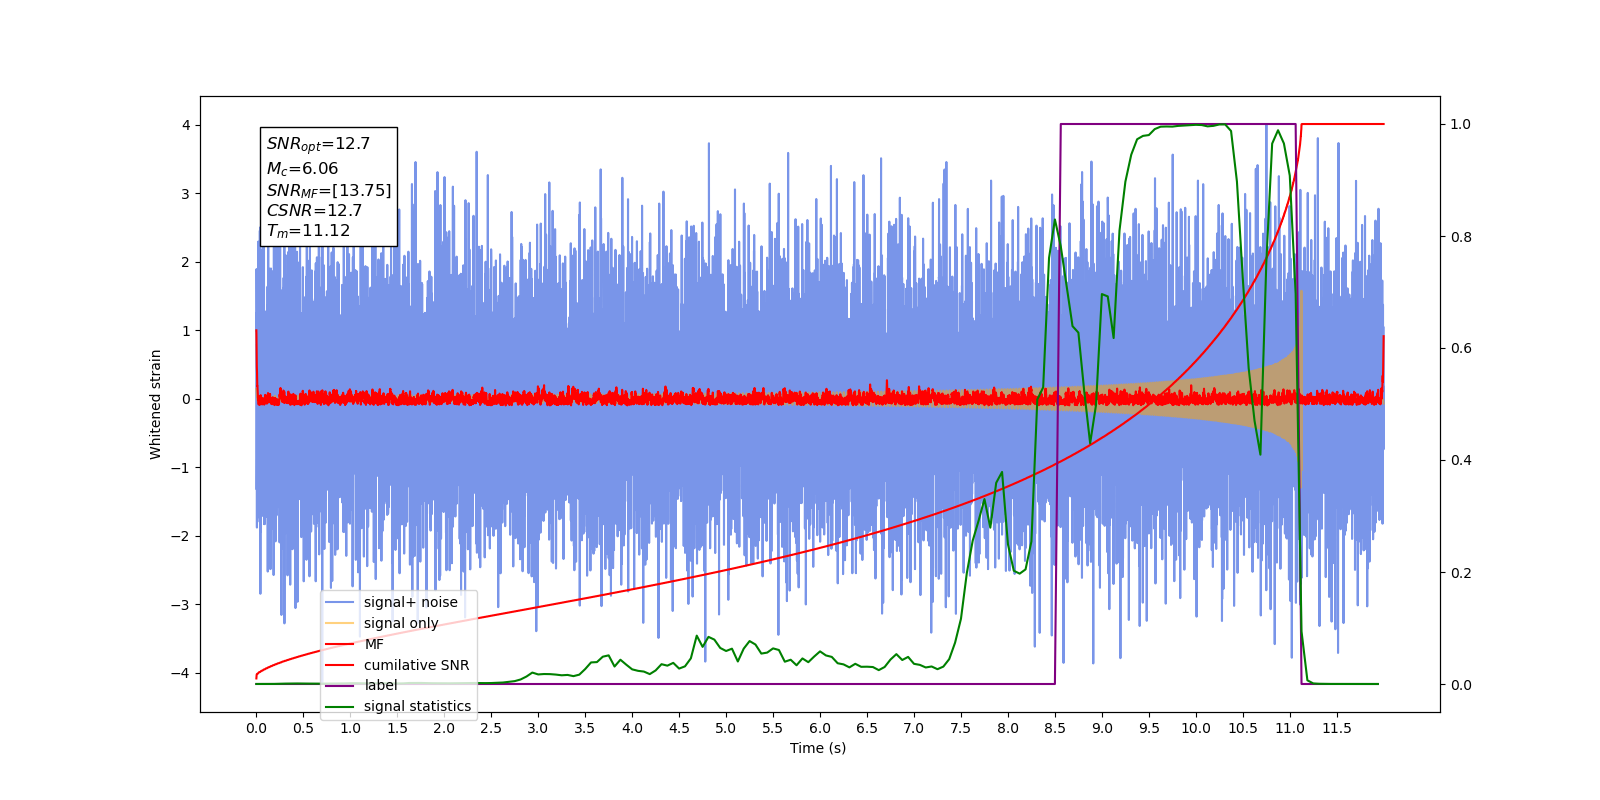Viewport: 1600px width, 800px height.
Task: Click the 9.0 tick on the time axis
Action: (1102, 728)
